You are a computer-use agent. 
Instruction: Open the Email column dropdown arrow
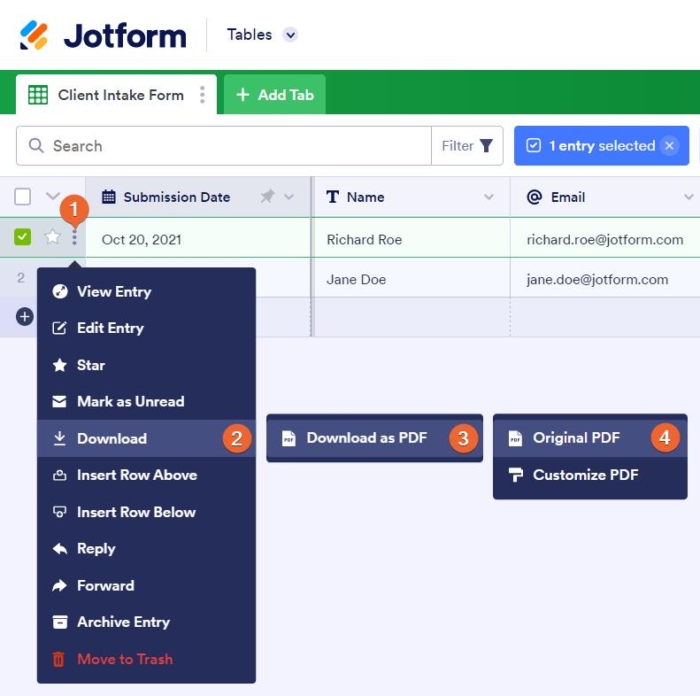click(688, 197)
